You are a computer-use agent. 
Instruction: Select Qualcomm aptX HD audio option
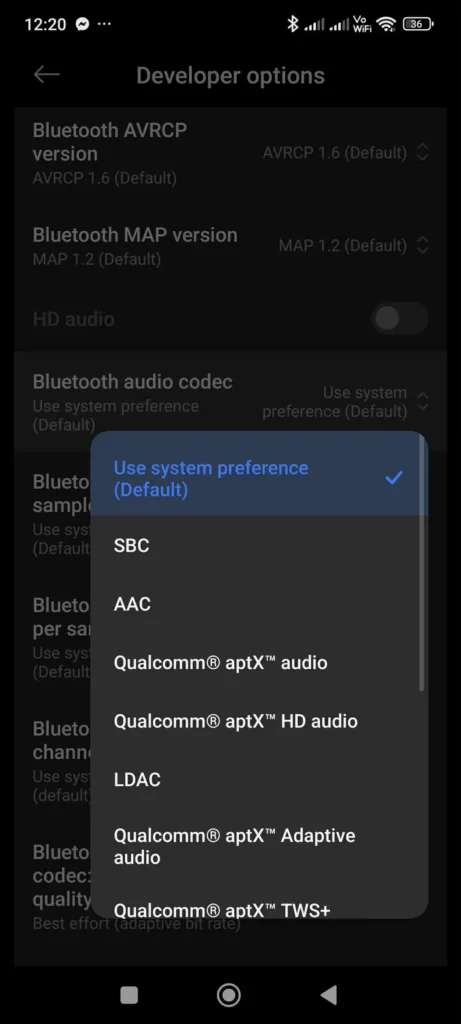pos(259,721)
